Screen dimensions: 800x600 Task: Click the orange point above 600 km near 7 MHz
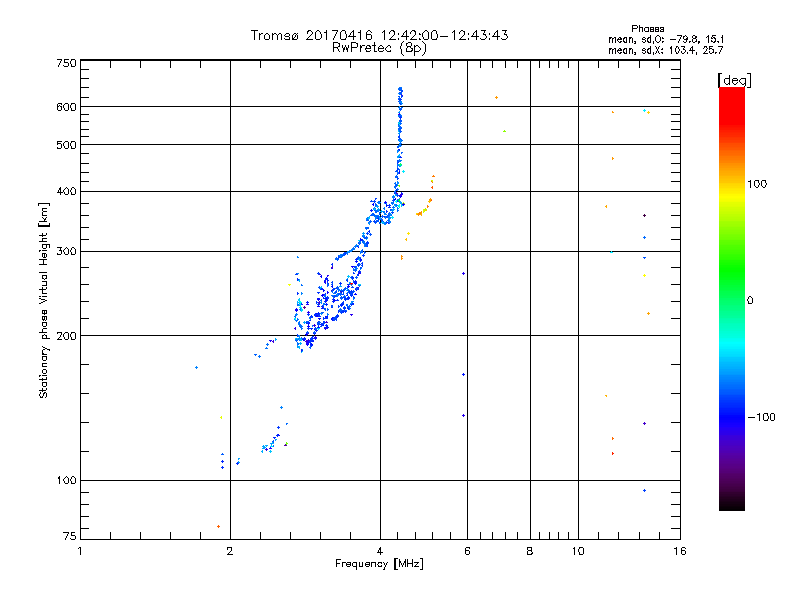[496, 97]
